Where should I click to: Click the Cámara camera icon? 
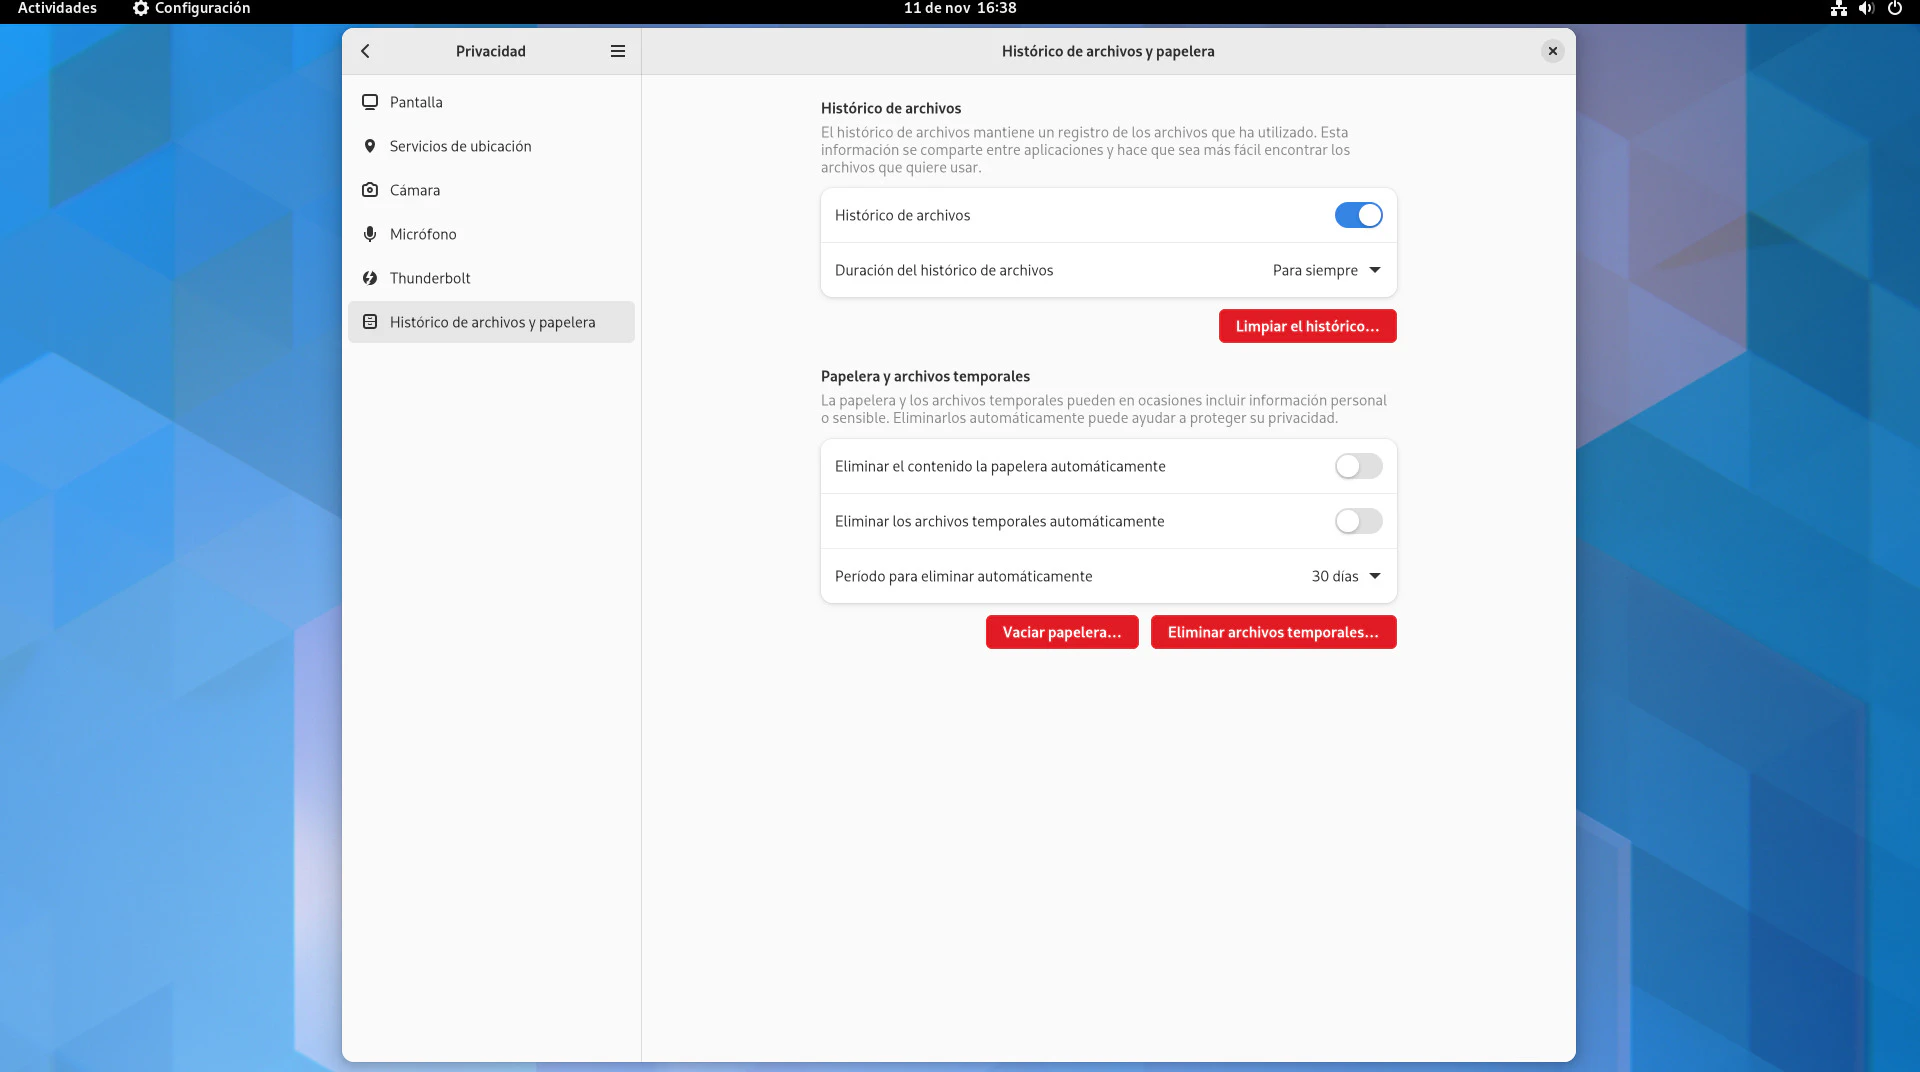(x=370, y=190)
